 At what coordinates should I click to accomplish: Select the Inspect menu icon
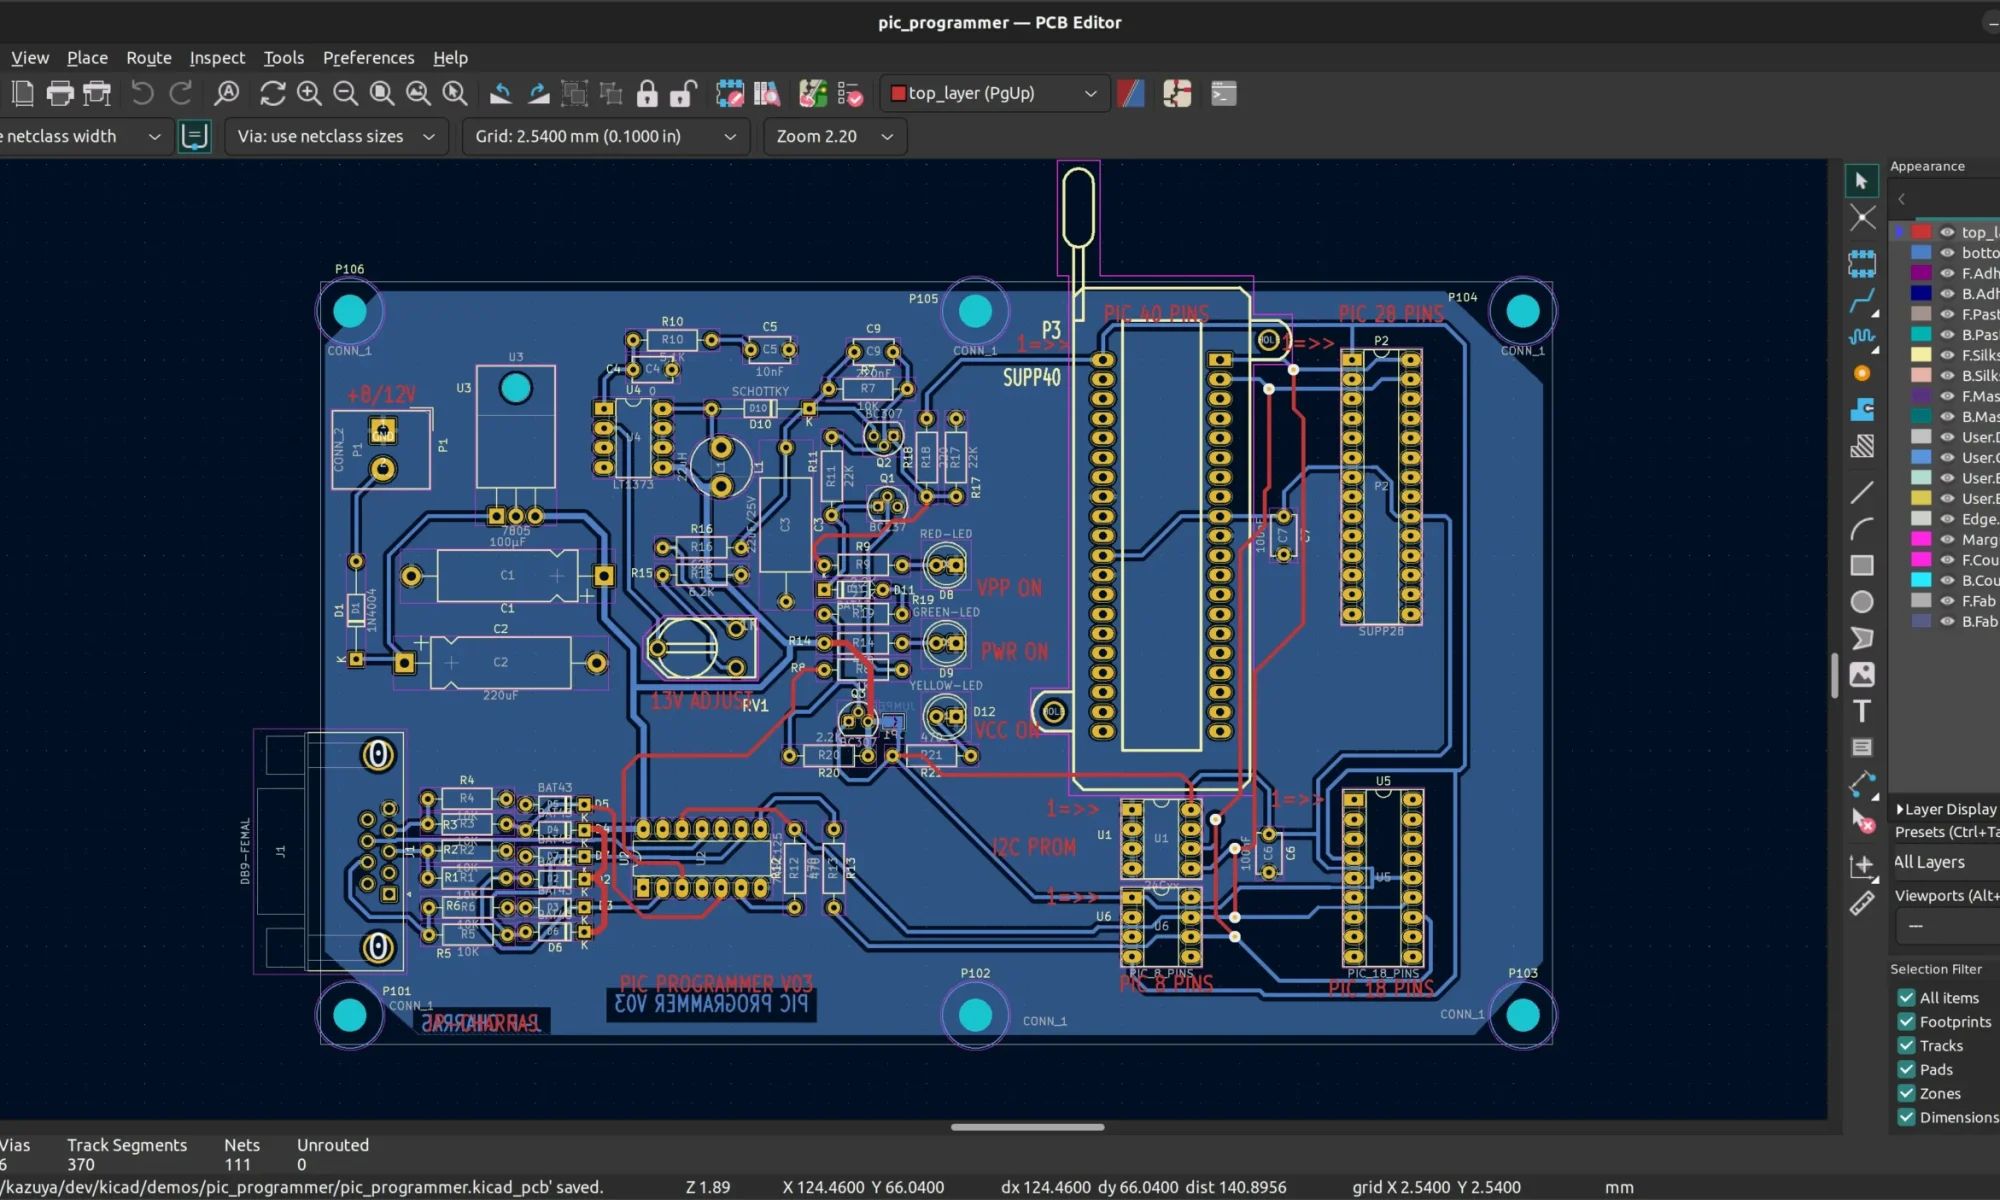[216, 57]
